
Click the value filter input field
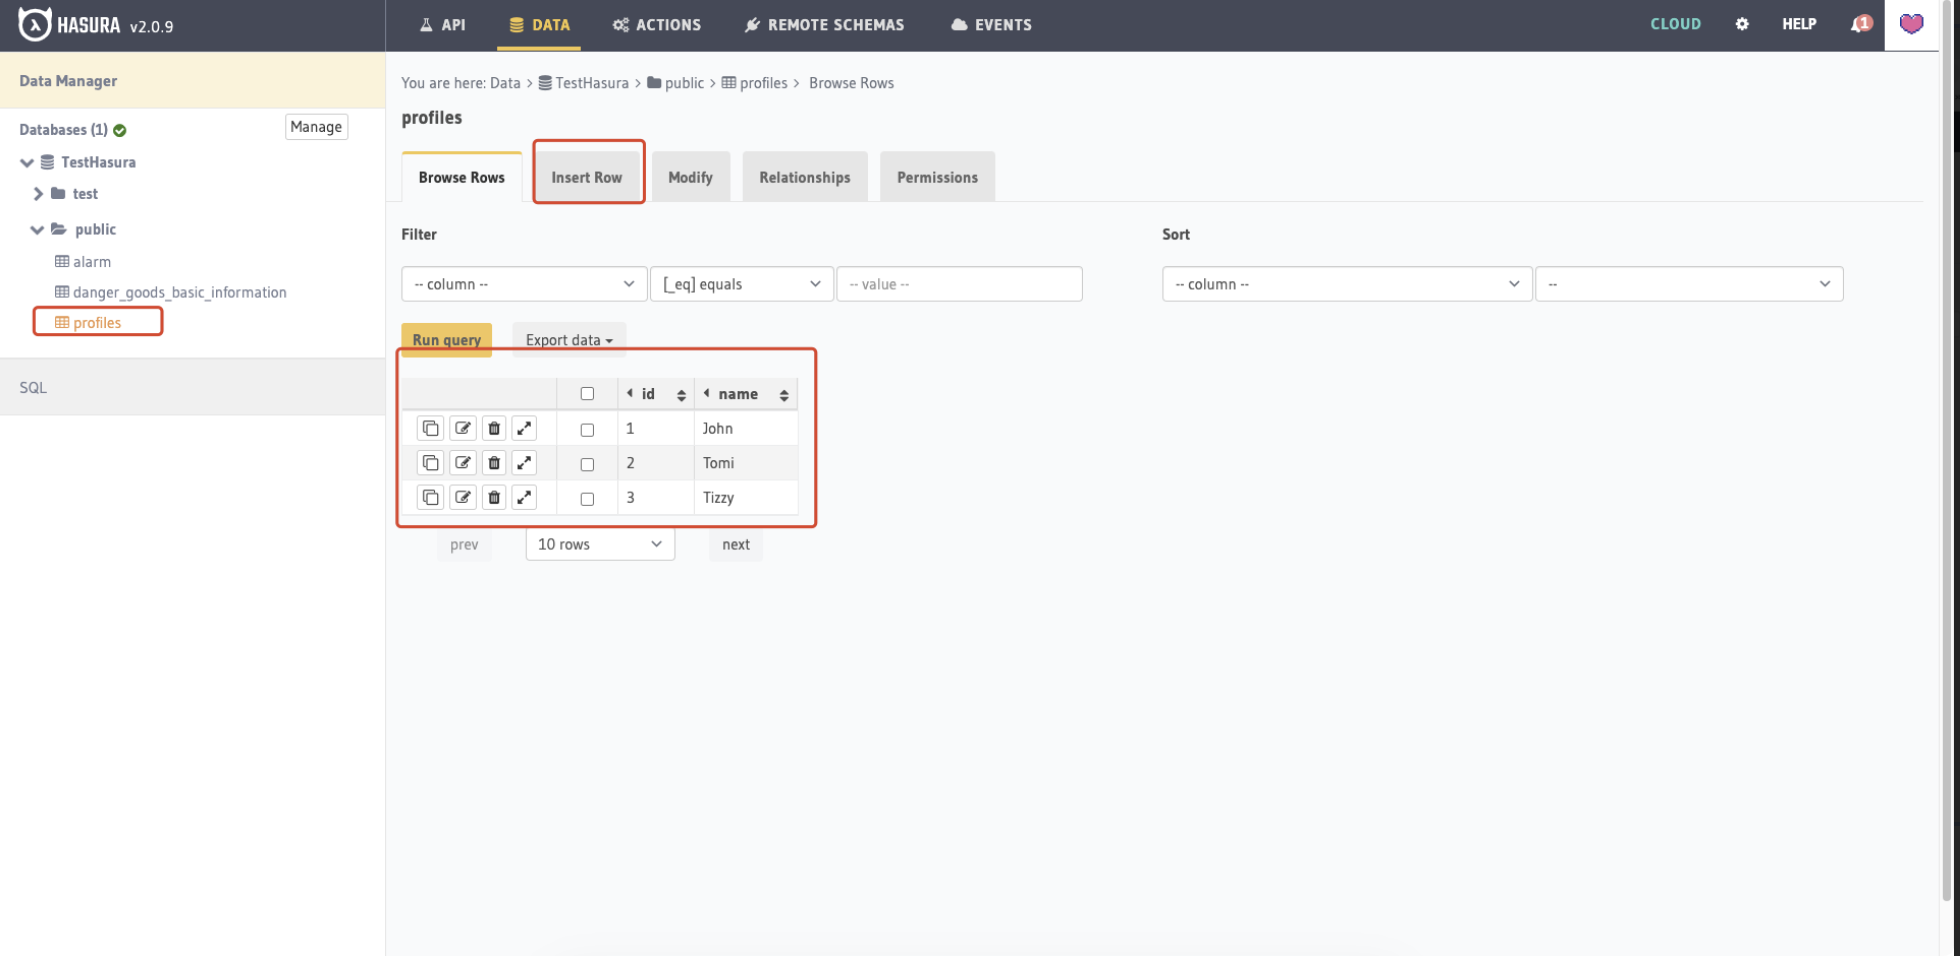click(958, 283)
